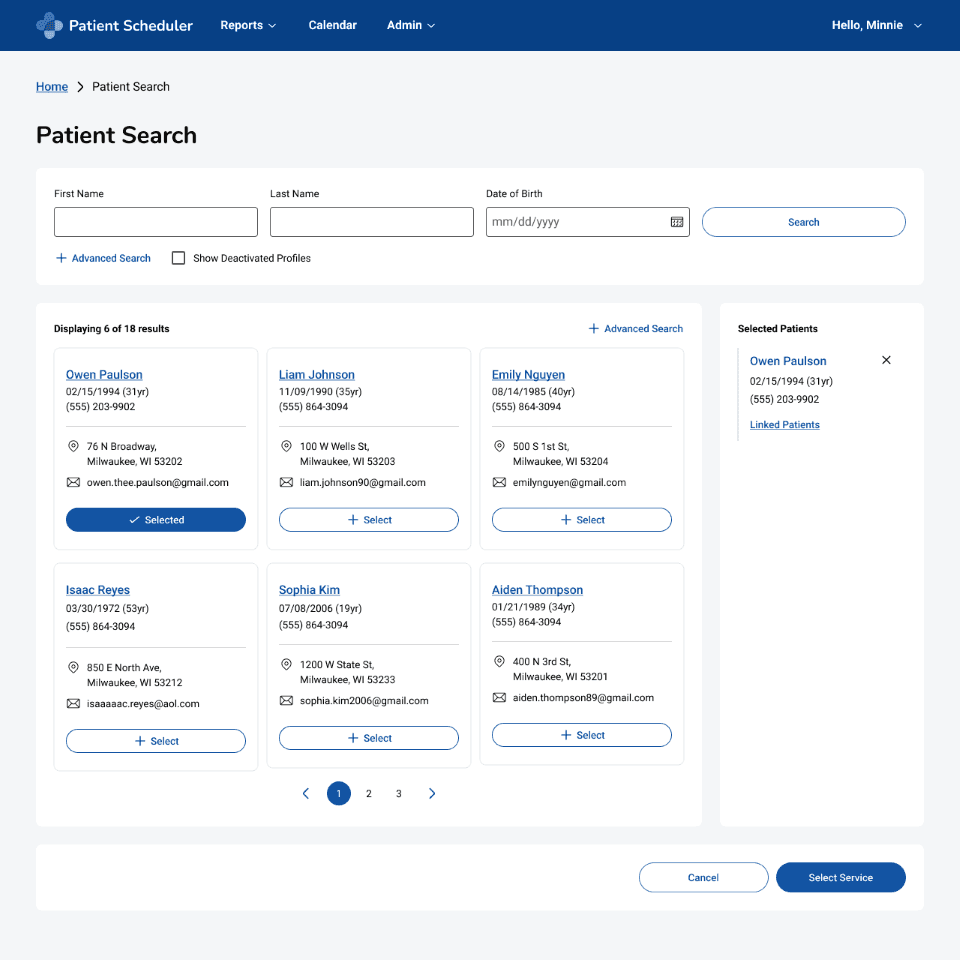960x960 pixels.
Task: Click the Search button
Action: [803, 222]
